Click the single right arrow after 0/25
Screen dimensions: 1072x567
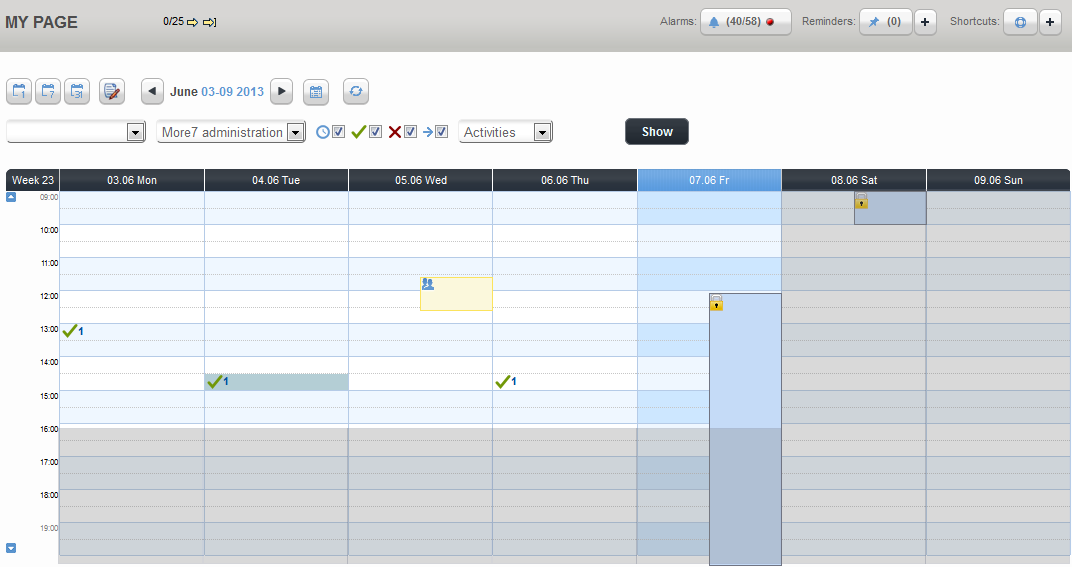click(x=192, y=23)
